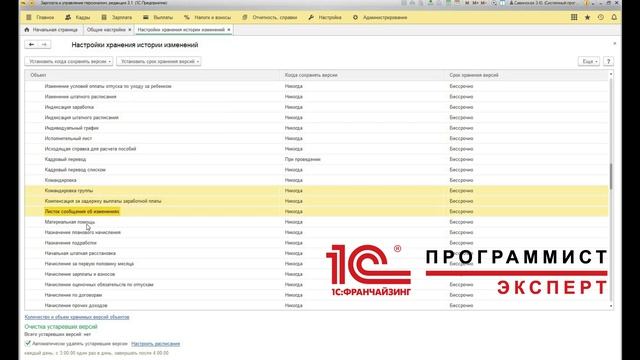Open the Администрирование section

(x=380, y=18)
